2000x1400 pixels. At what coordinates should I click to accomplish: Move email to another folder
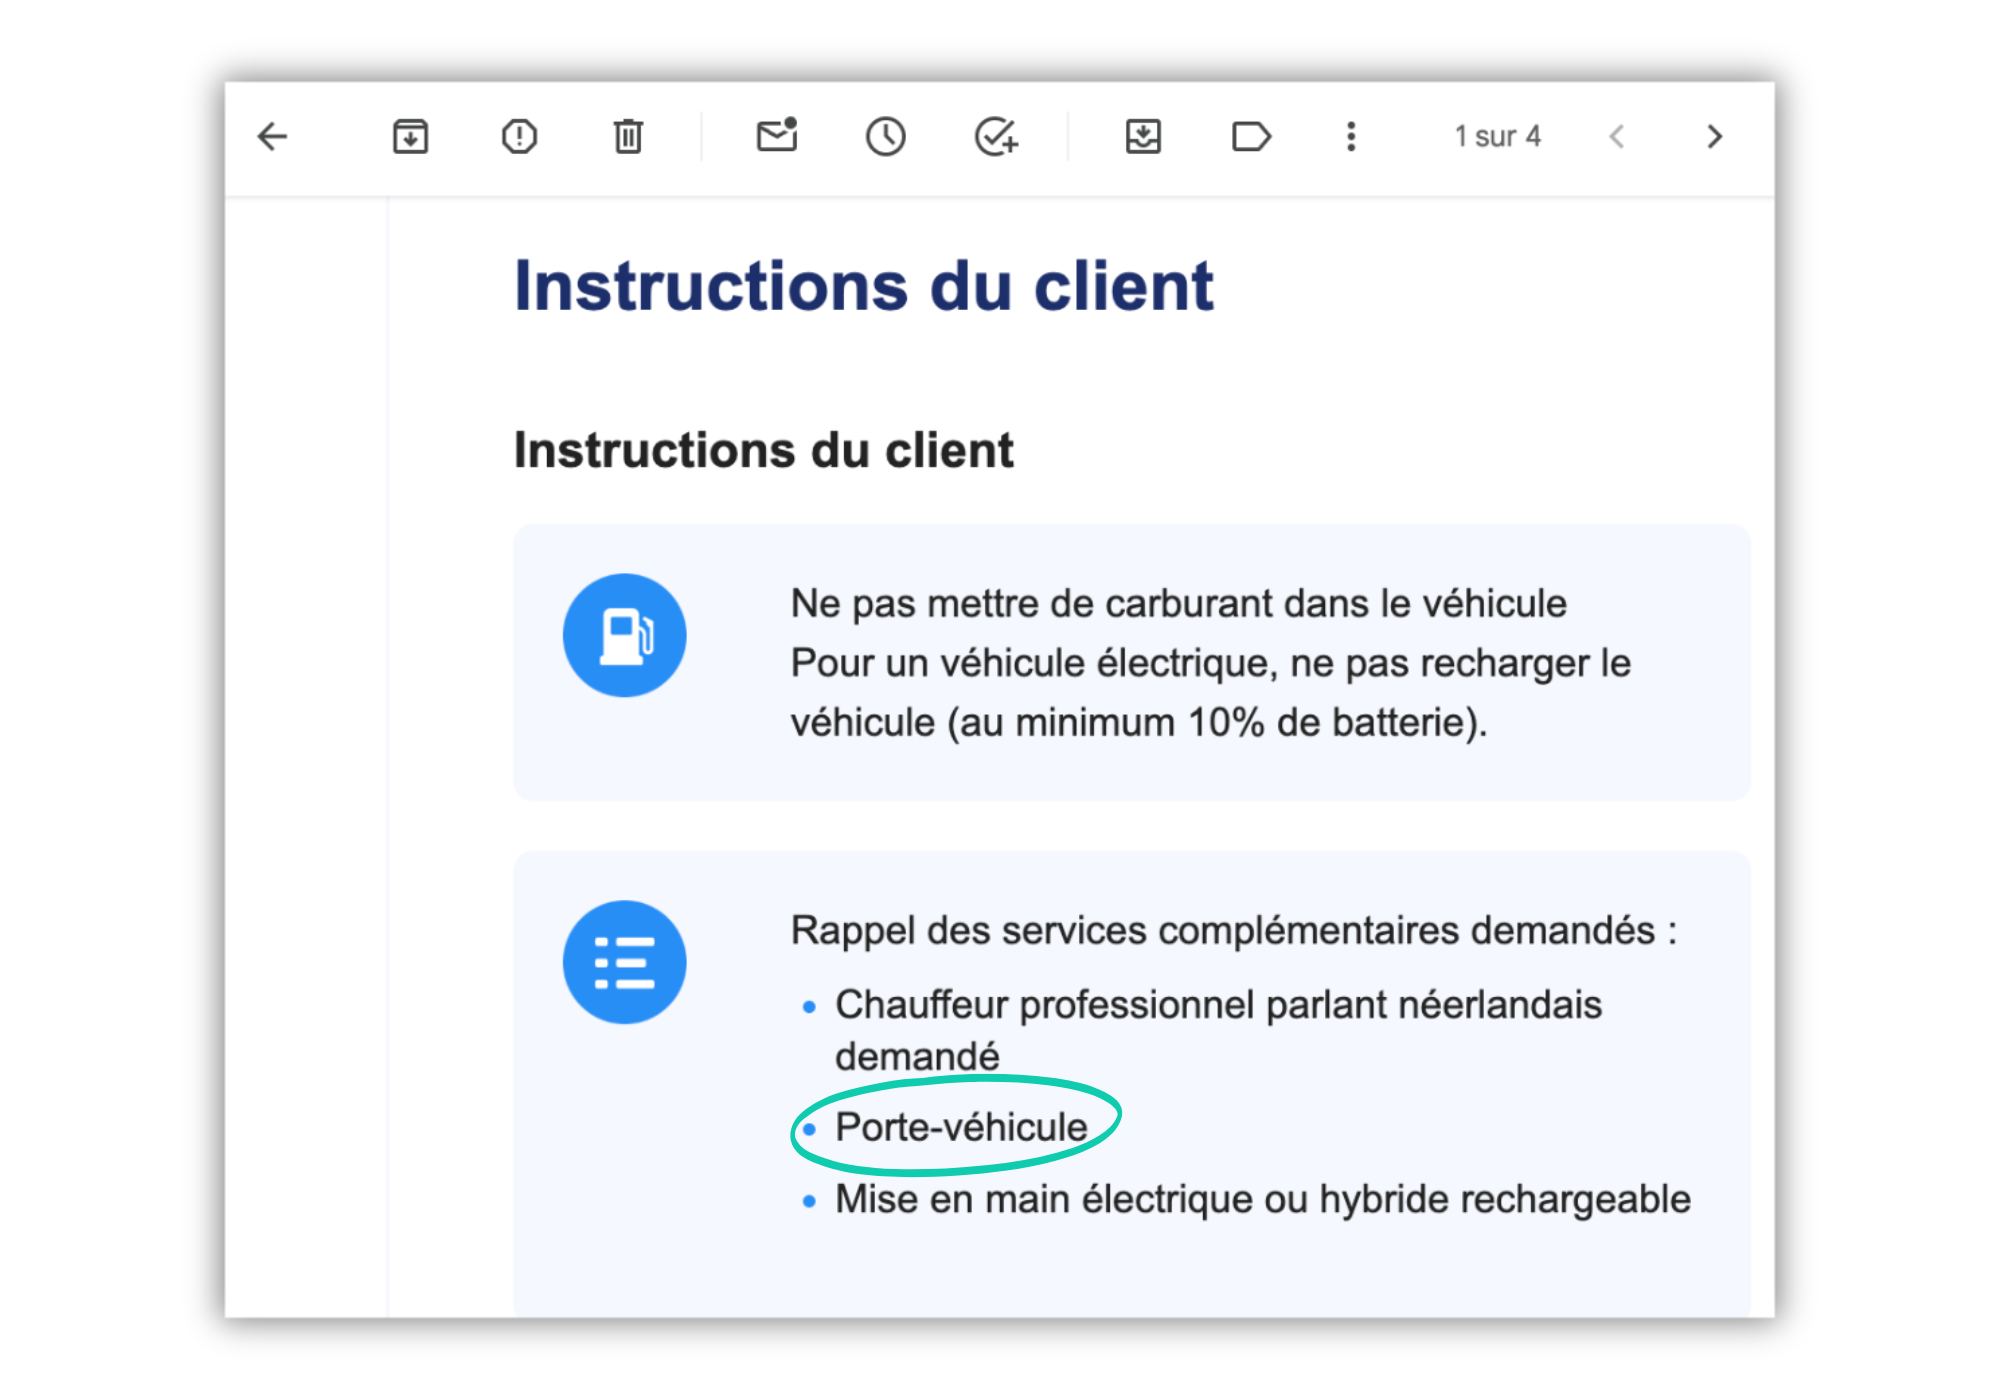[x=1143, y=136]
